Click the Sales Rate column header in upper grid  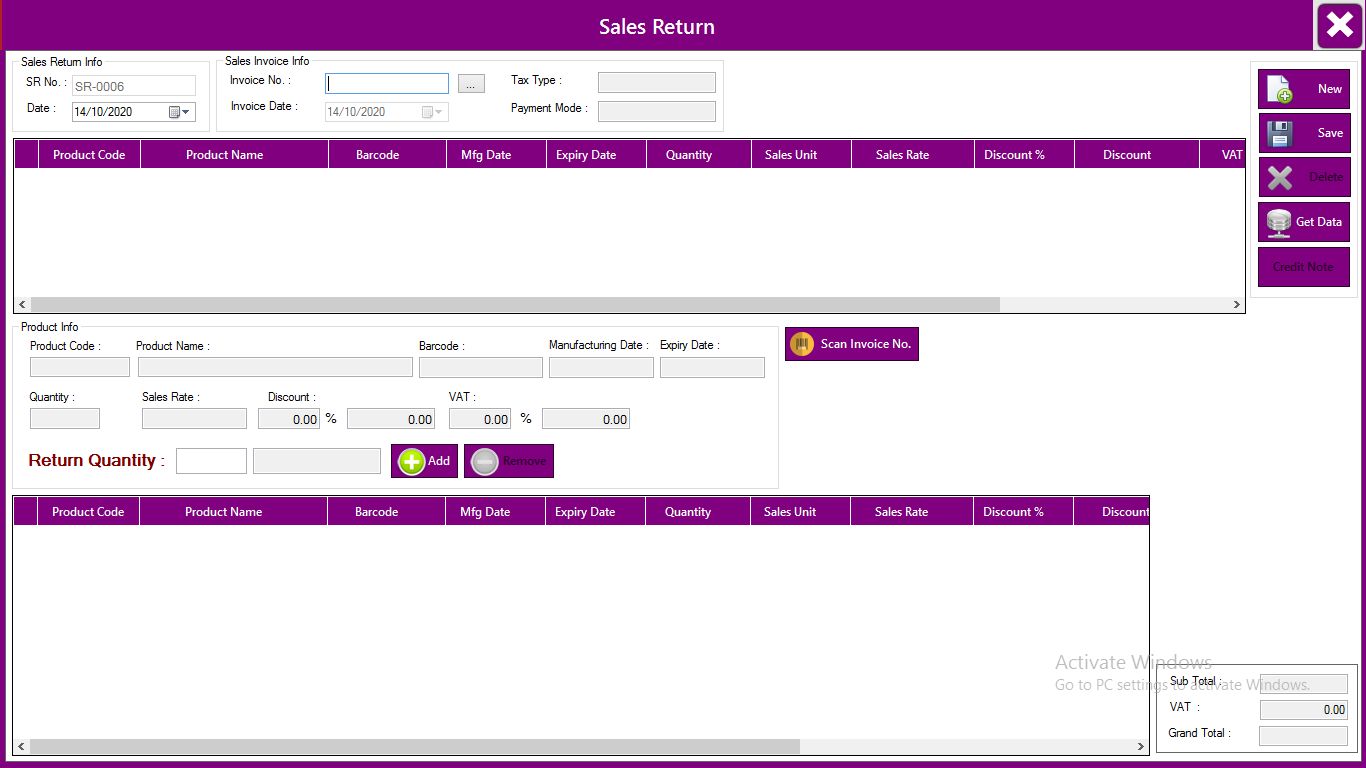(902, 155)
